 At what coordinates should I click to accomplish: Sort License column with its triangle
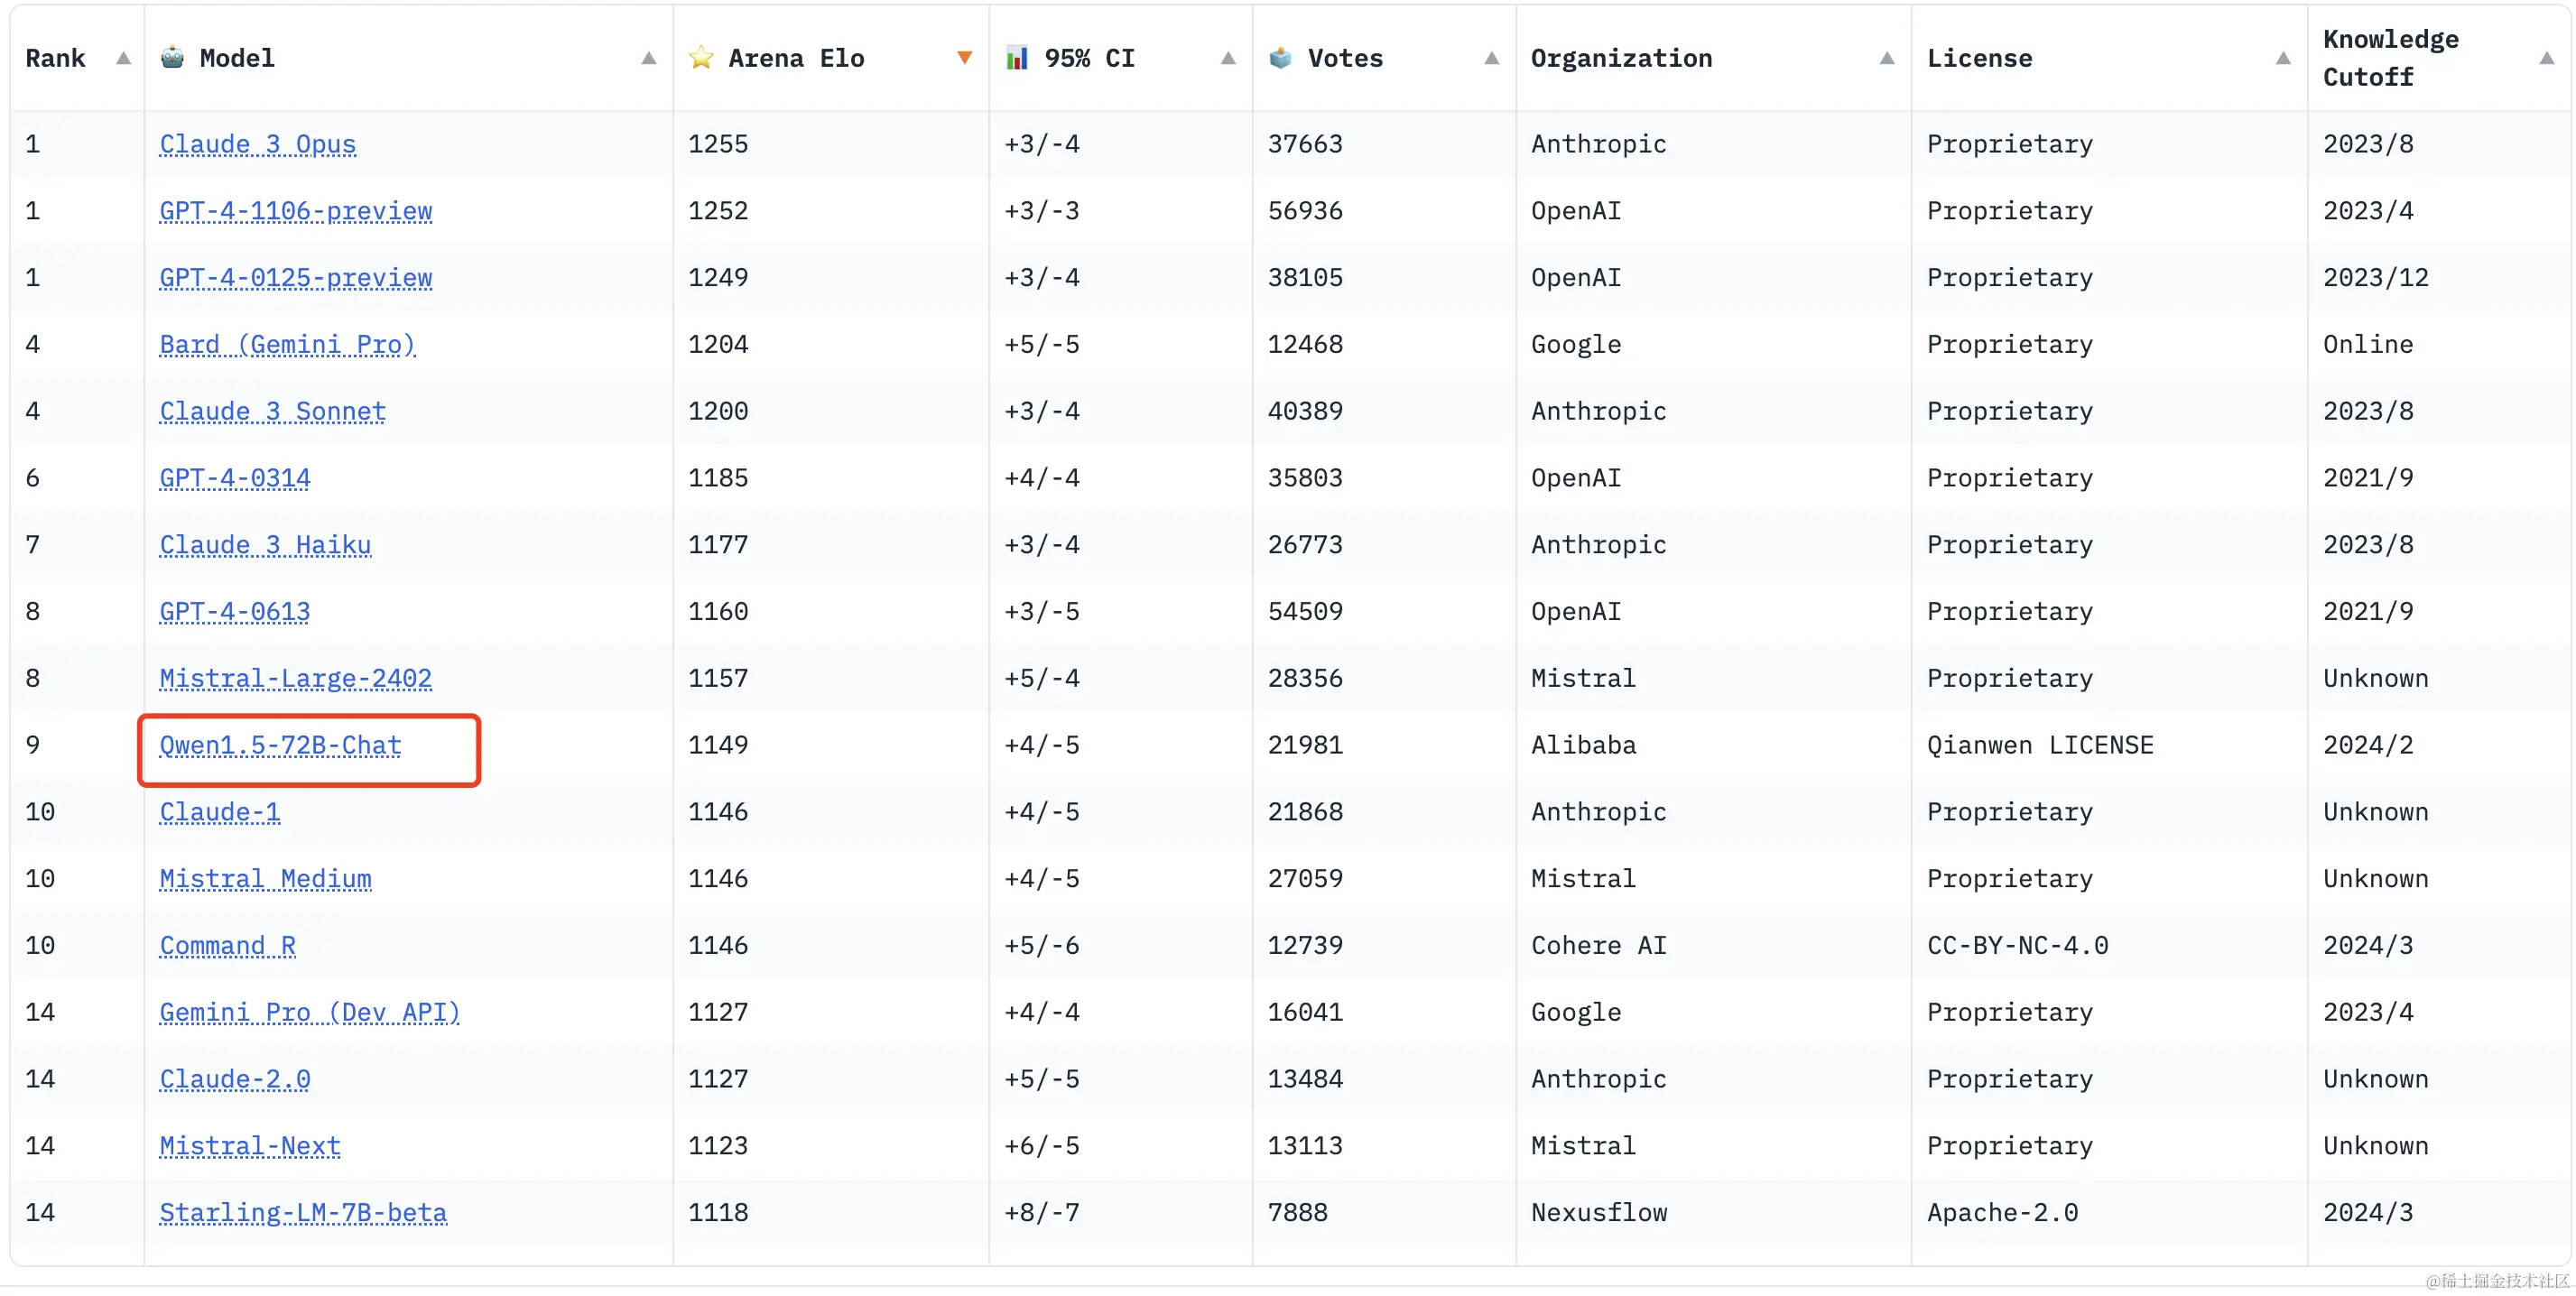click(2282, 58)
